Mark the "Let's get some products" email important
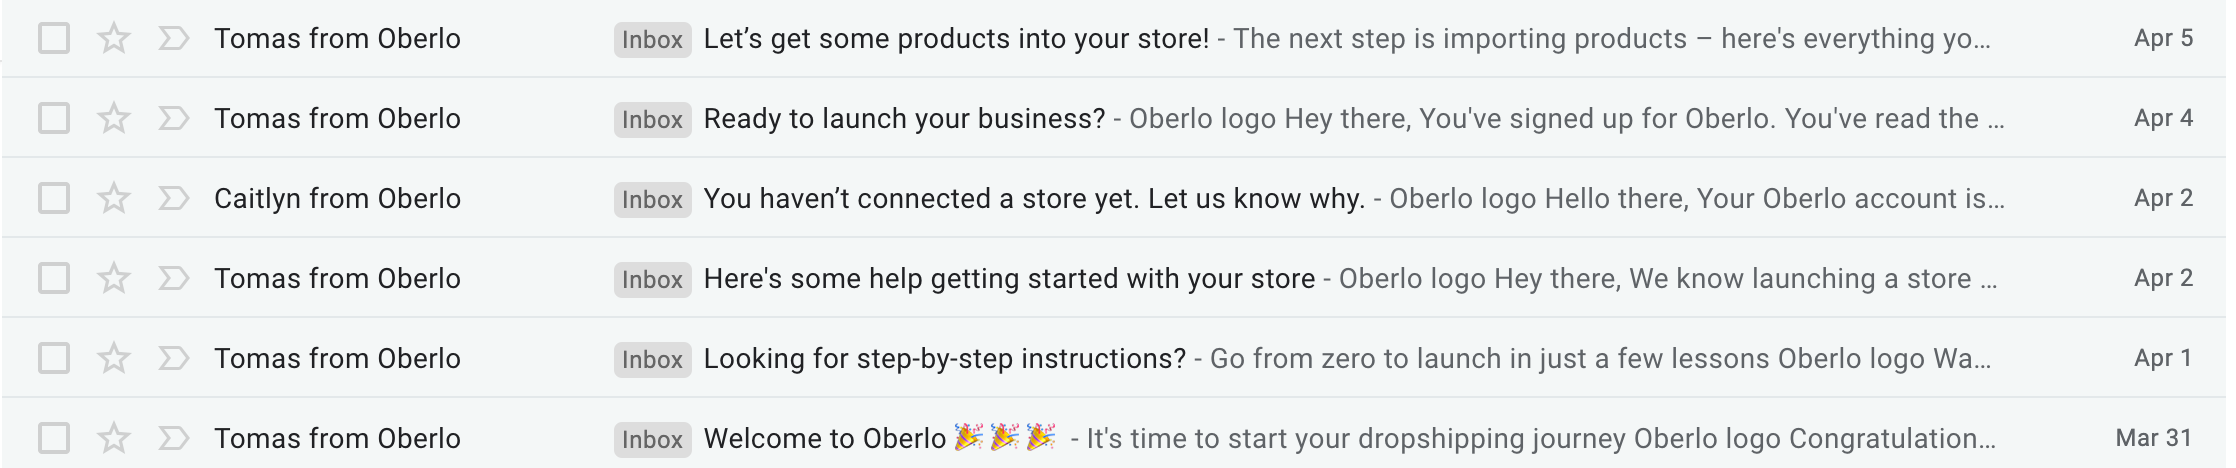Screen dimensions: 2236x468 [174, 39]
